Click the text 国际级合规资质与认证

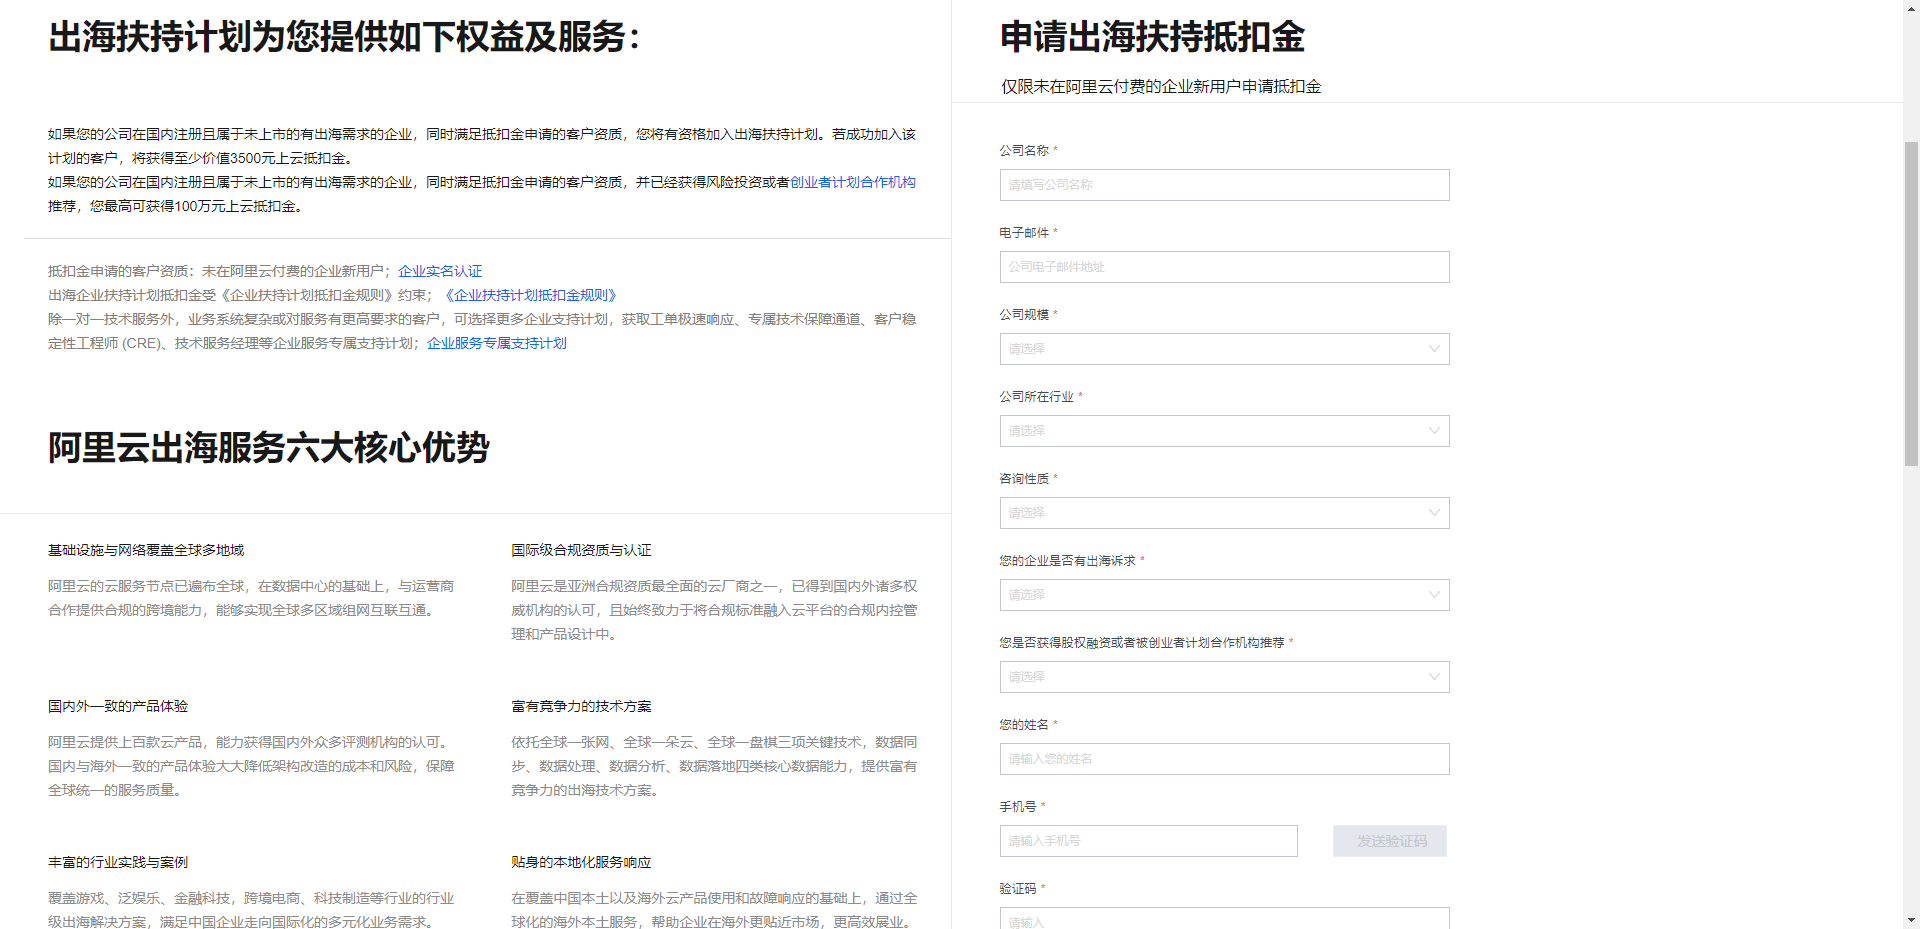(581, 550)
